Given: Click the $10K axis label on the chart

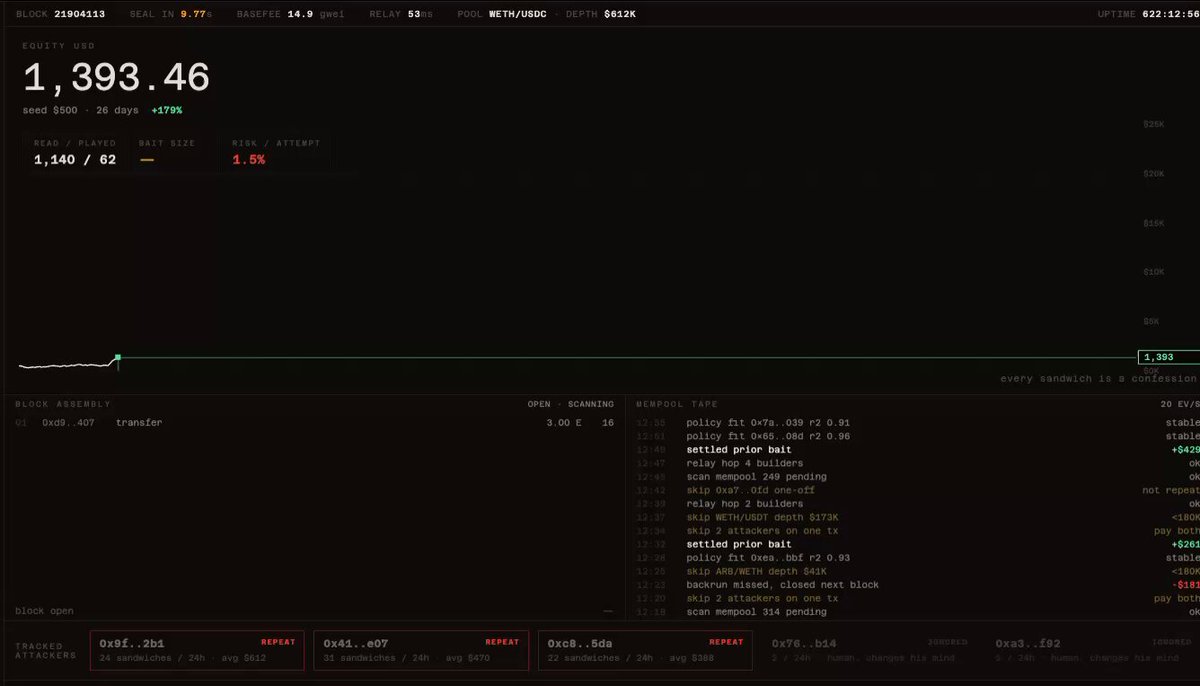Looking at the screenshot, I should pos(1154,272).
